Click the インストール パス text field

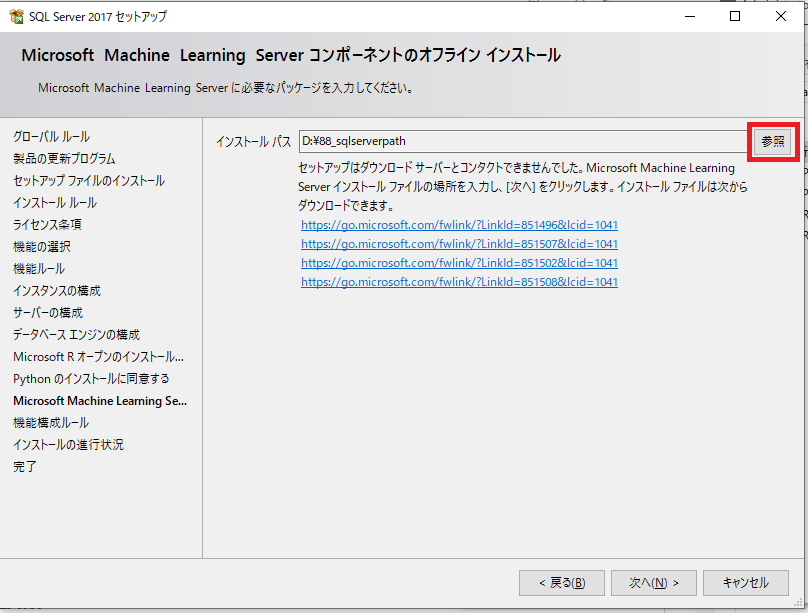coord(523,141)
